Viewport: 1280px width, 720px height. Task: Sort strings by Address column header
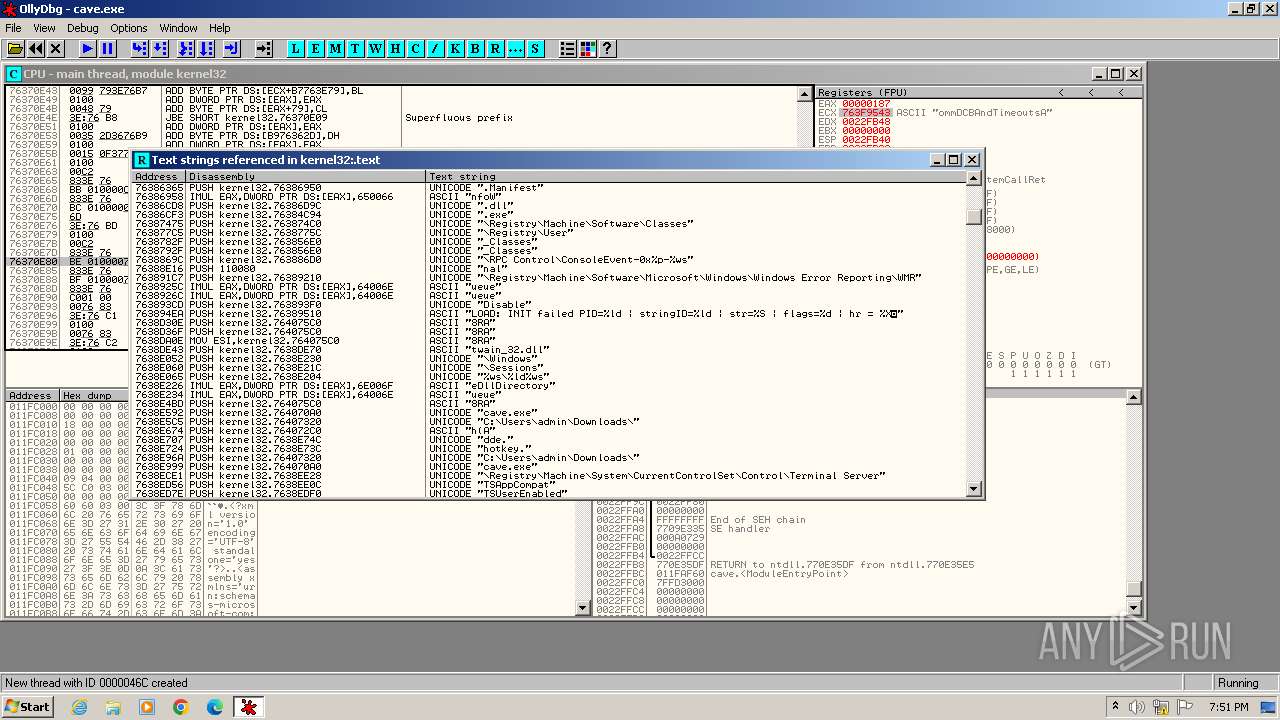[x=159, y=177]
